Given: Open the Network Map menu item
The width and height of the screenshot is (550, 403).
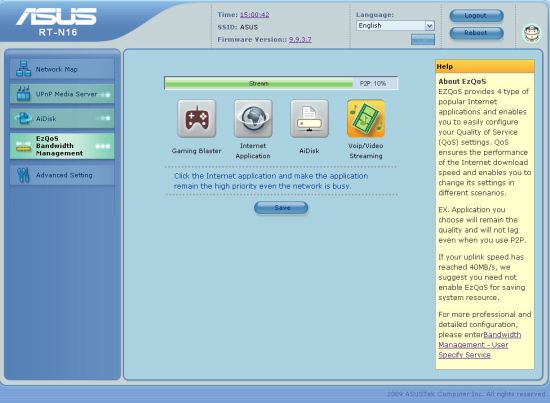Looking at the screenshot, I should [62, 69].
